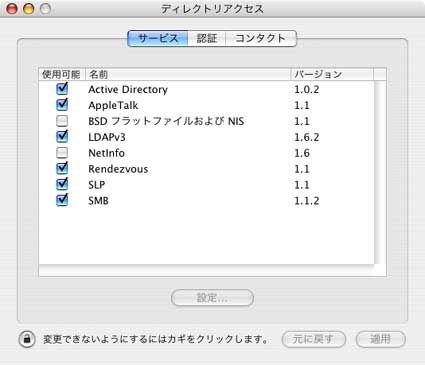
Task: Sort by the 名前 column header
Action: pyautogui.click(x=188, y=74)
